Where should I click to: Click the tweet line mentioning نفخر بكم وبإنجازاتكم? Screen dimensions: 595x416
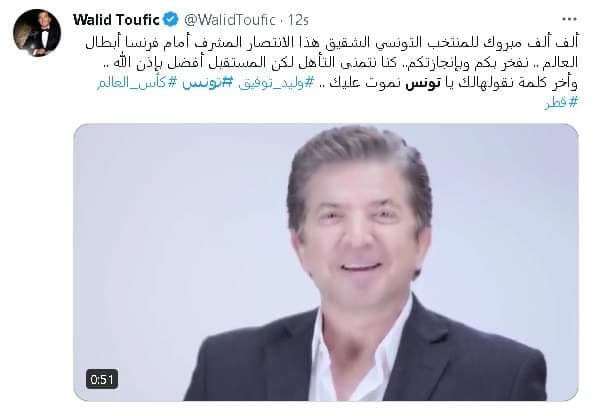pyautogui.click(x=340, y=62)
